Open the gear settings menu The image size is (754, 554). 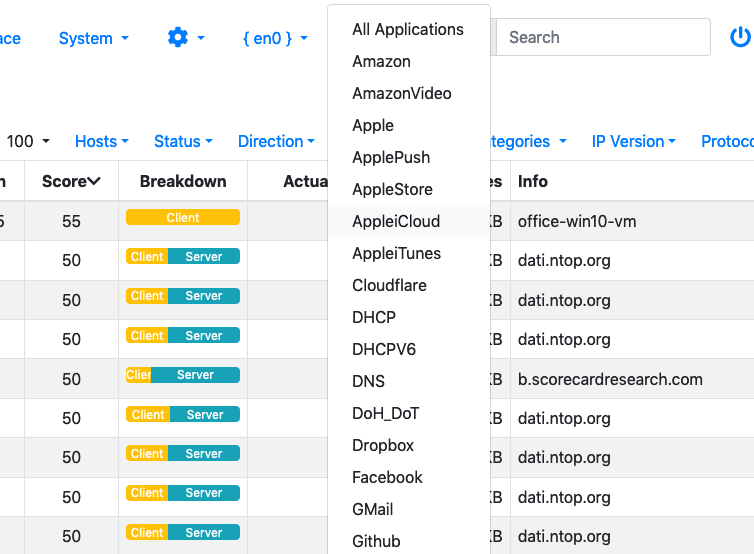tap(186, 38)
